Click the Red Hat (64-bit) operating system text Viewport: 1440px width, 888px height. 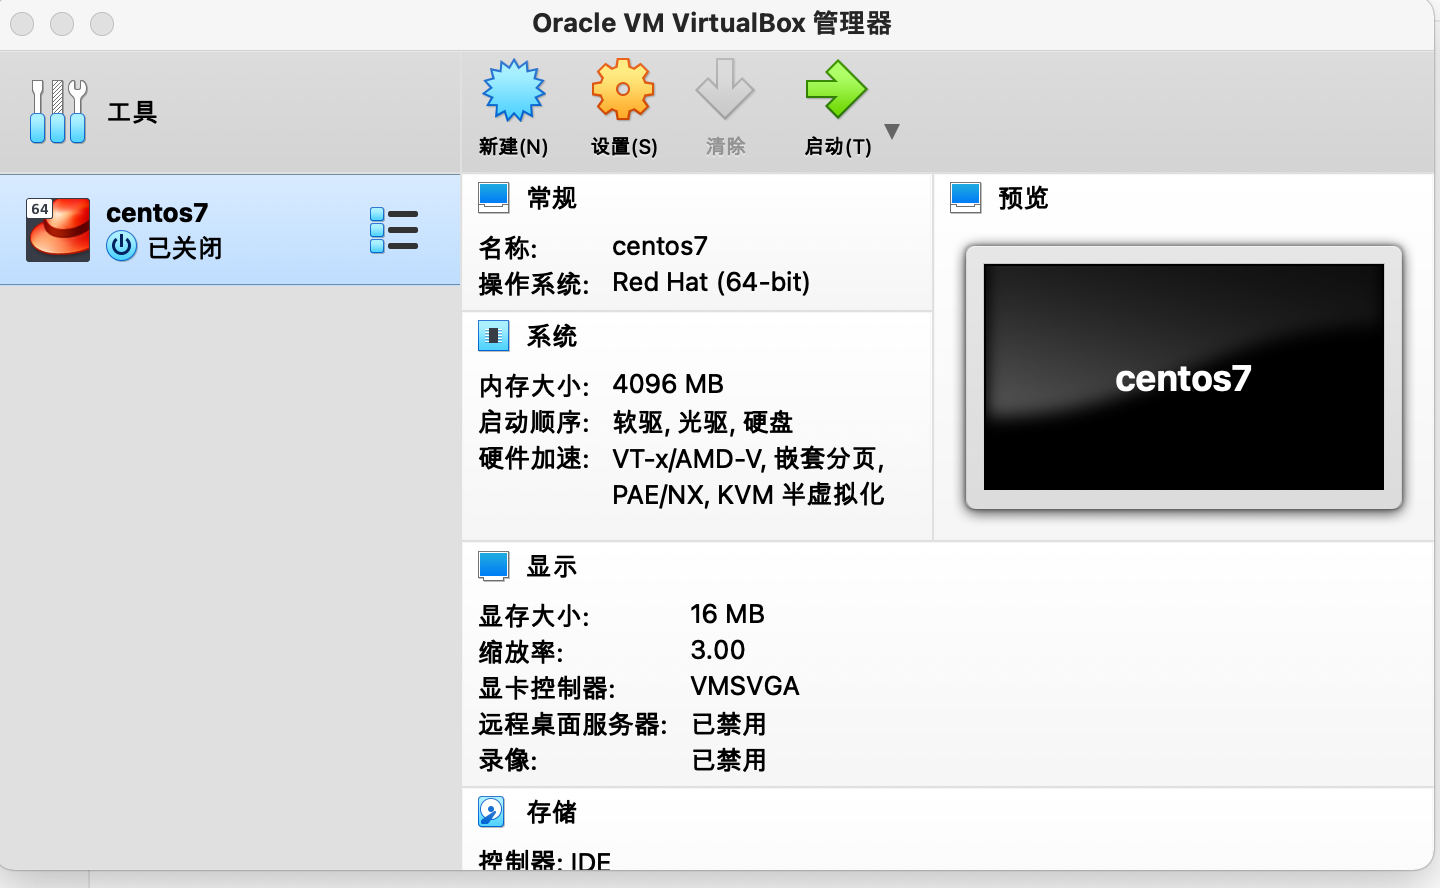[710, 282]
